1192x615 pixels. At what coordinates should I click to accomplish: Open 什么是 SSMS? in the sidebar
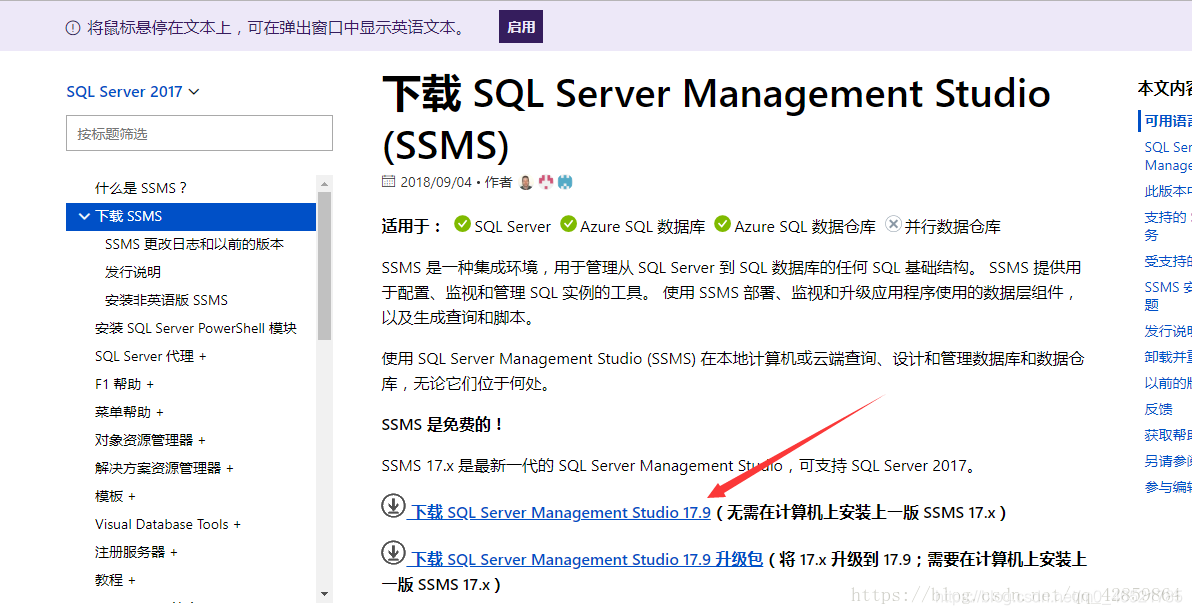click(x=141, y=188)
